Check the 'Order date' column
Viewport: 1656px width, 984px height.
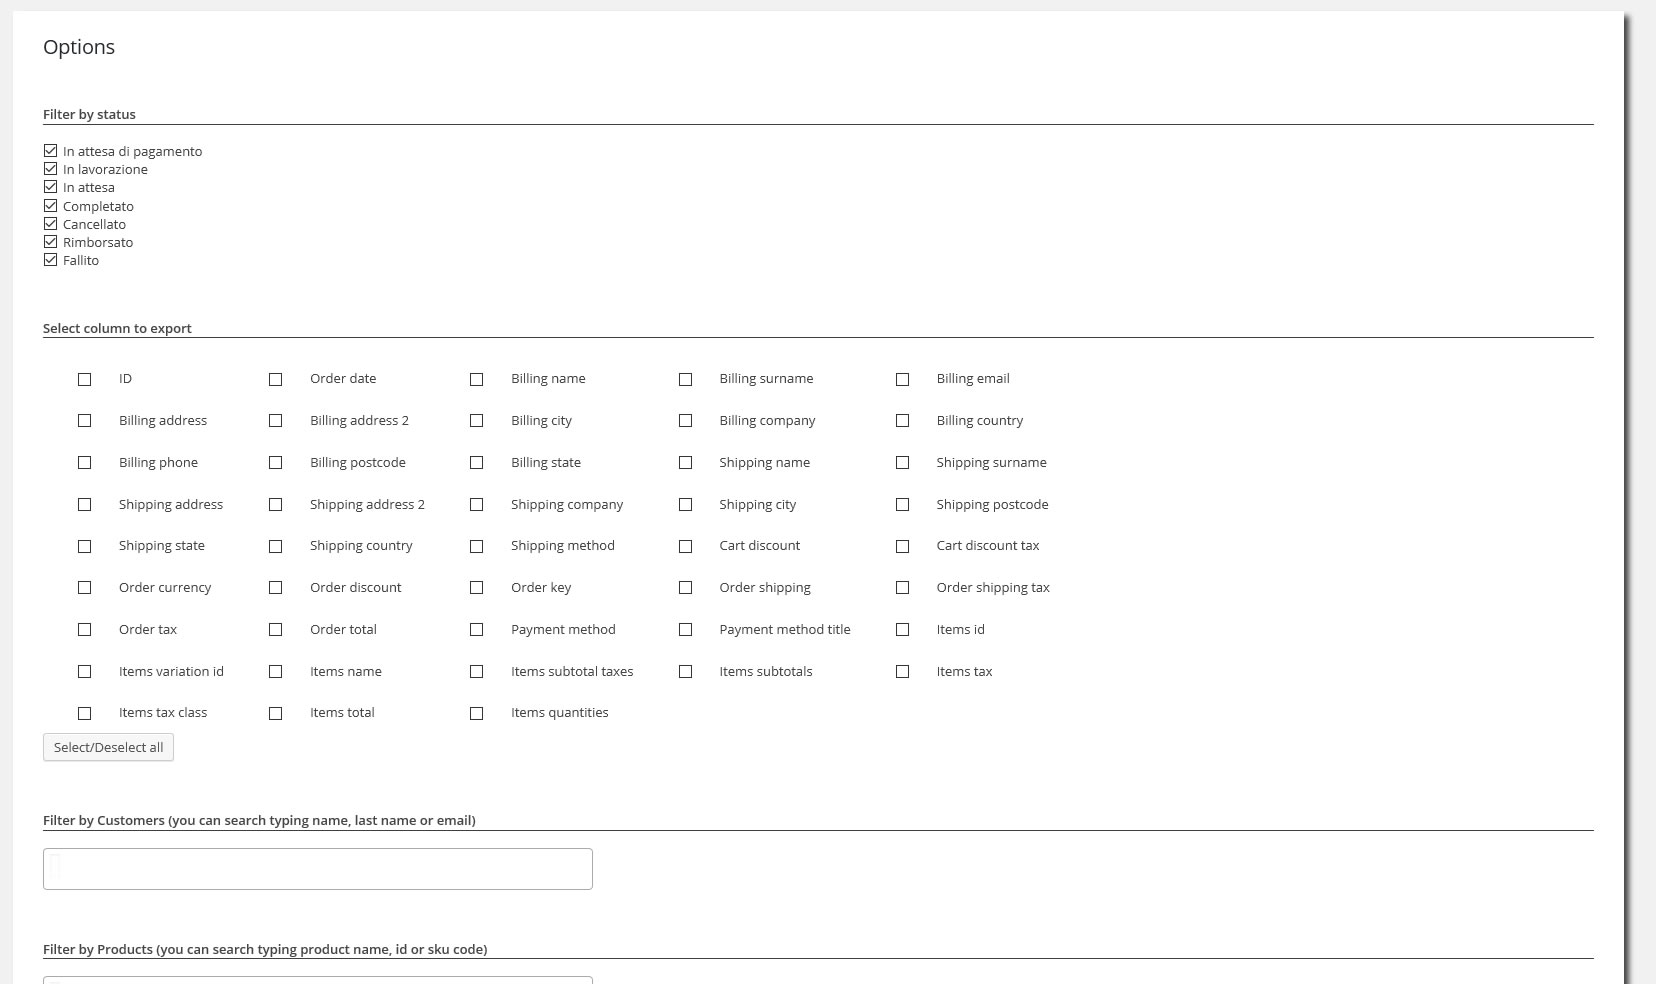coord(276,379)
